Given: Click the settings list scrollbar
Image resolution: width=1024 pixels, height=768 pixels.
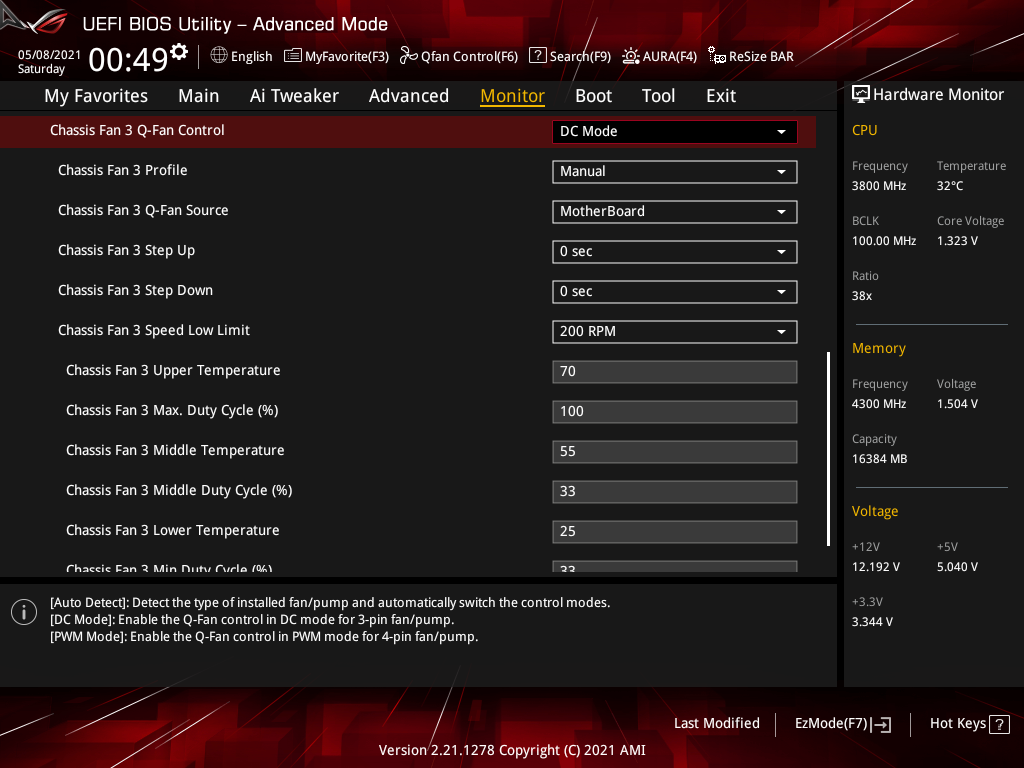Looking at the screenshot, I should point(828,449).
